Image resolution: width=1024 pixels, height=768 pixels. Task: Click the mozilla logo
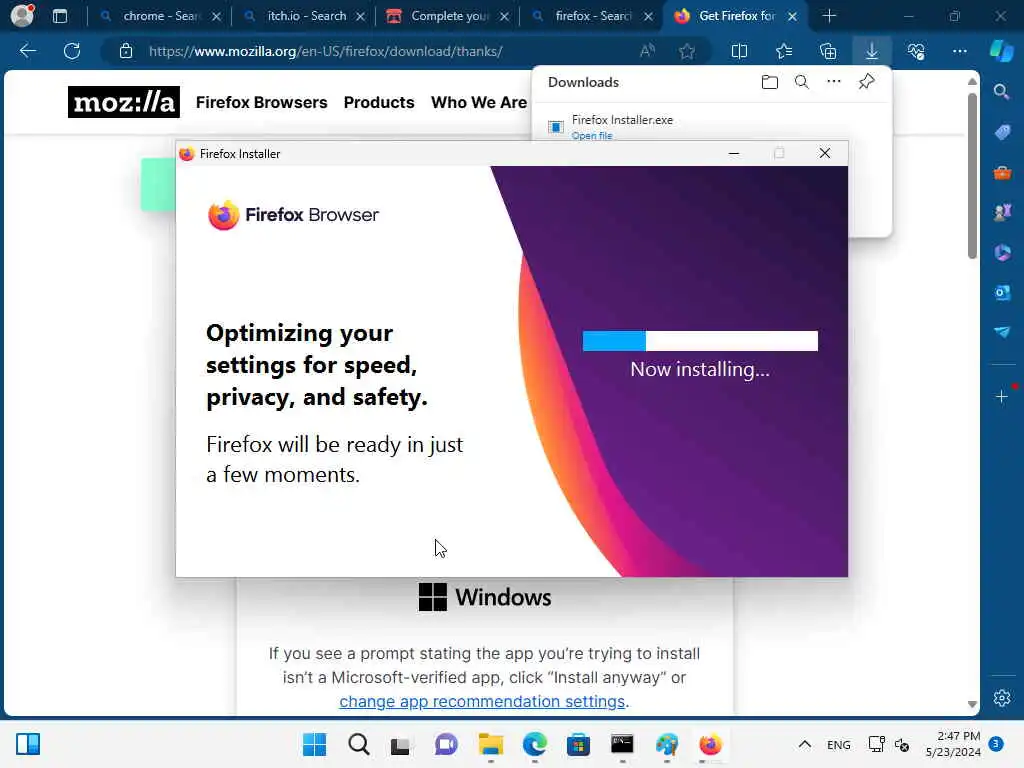coord(123,102)
